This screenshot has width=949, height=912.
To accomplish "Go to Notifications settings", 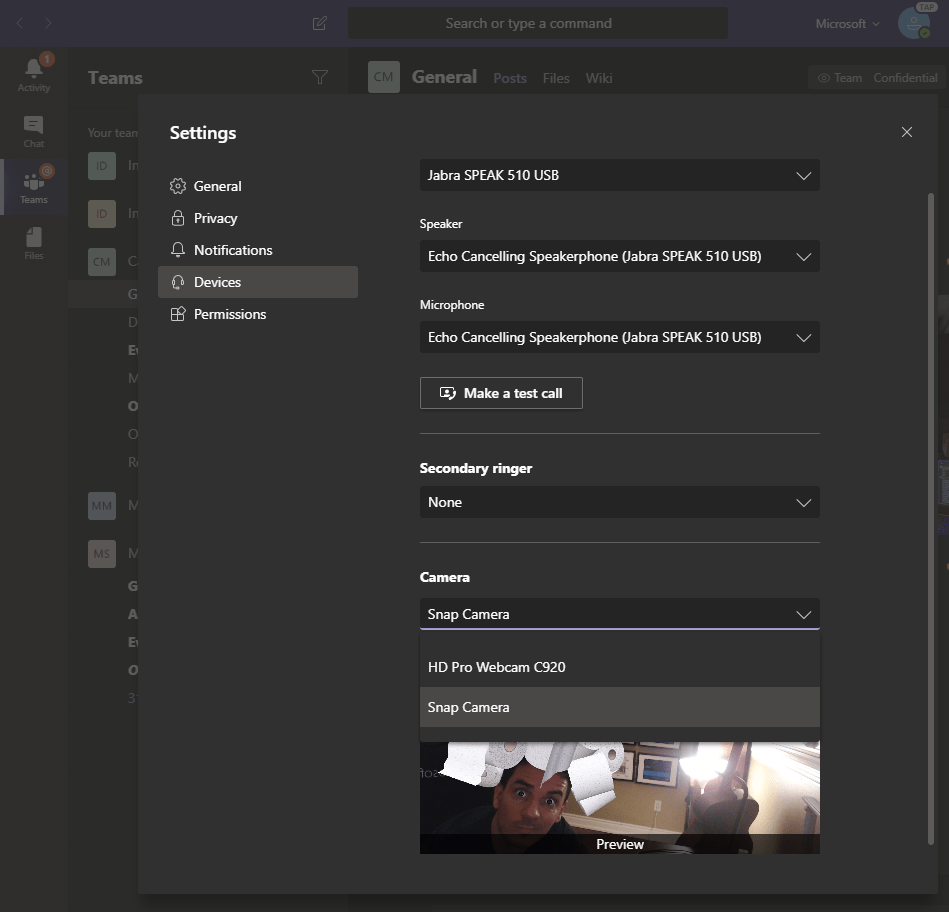I will (232, 250).
